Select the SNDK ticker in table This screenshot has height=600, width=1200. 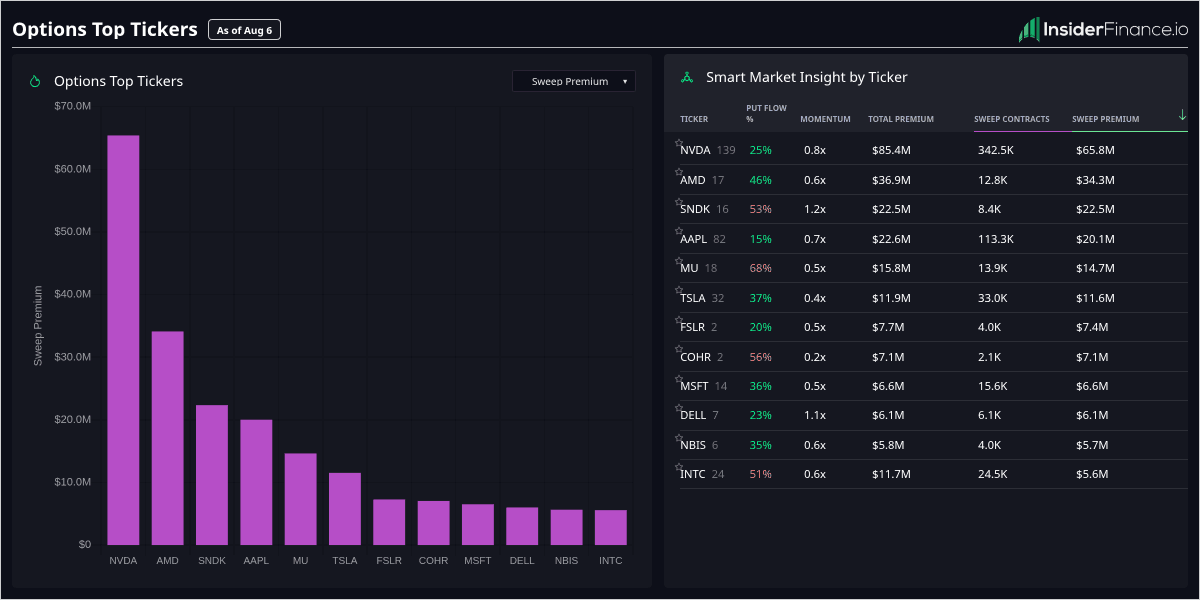695,209
